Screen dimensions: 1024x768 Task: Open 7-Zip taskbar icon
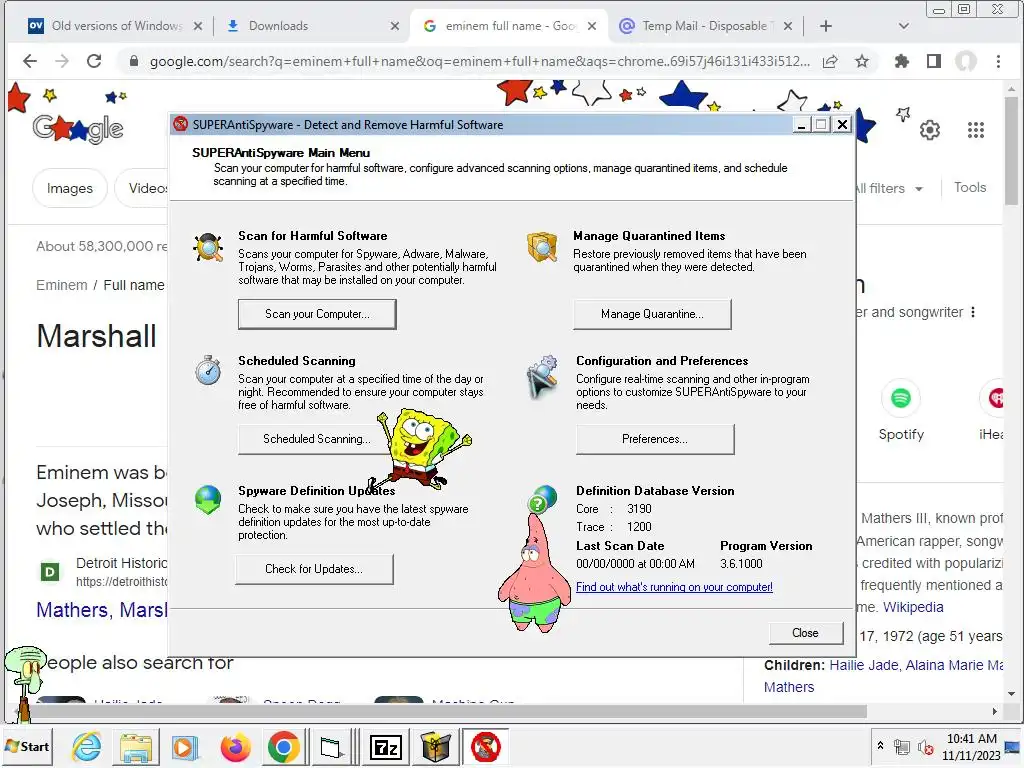pyautogui.click(x=385, y=746)
